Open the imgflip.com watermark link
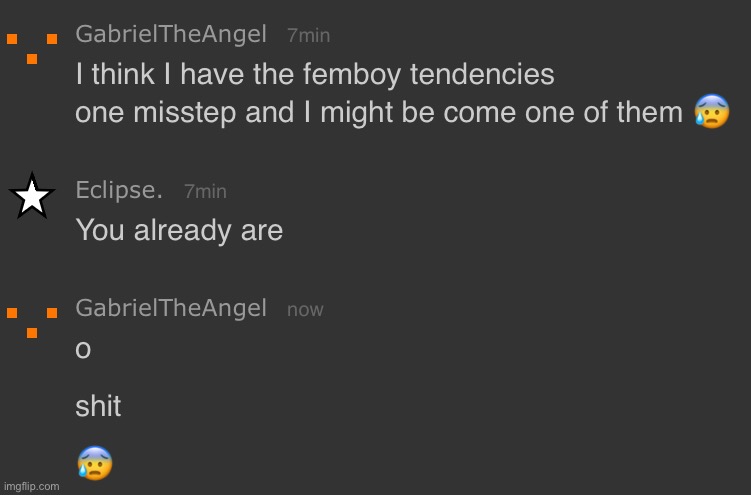Screen dimensions: 751x495 point(32,486)
